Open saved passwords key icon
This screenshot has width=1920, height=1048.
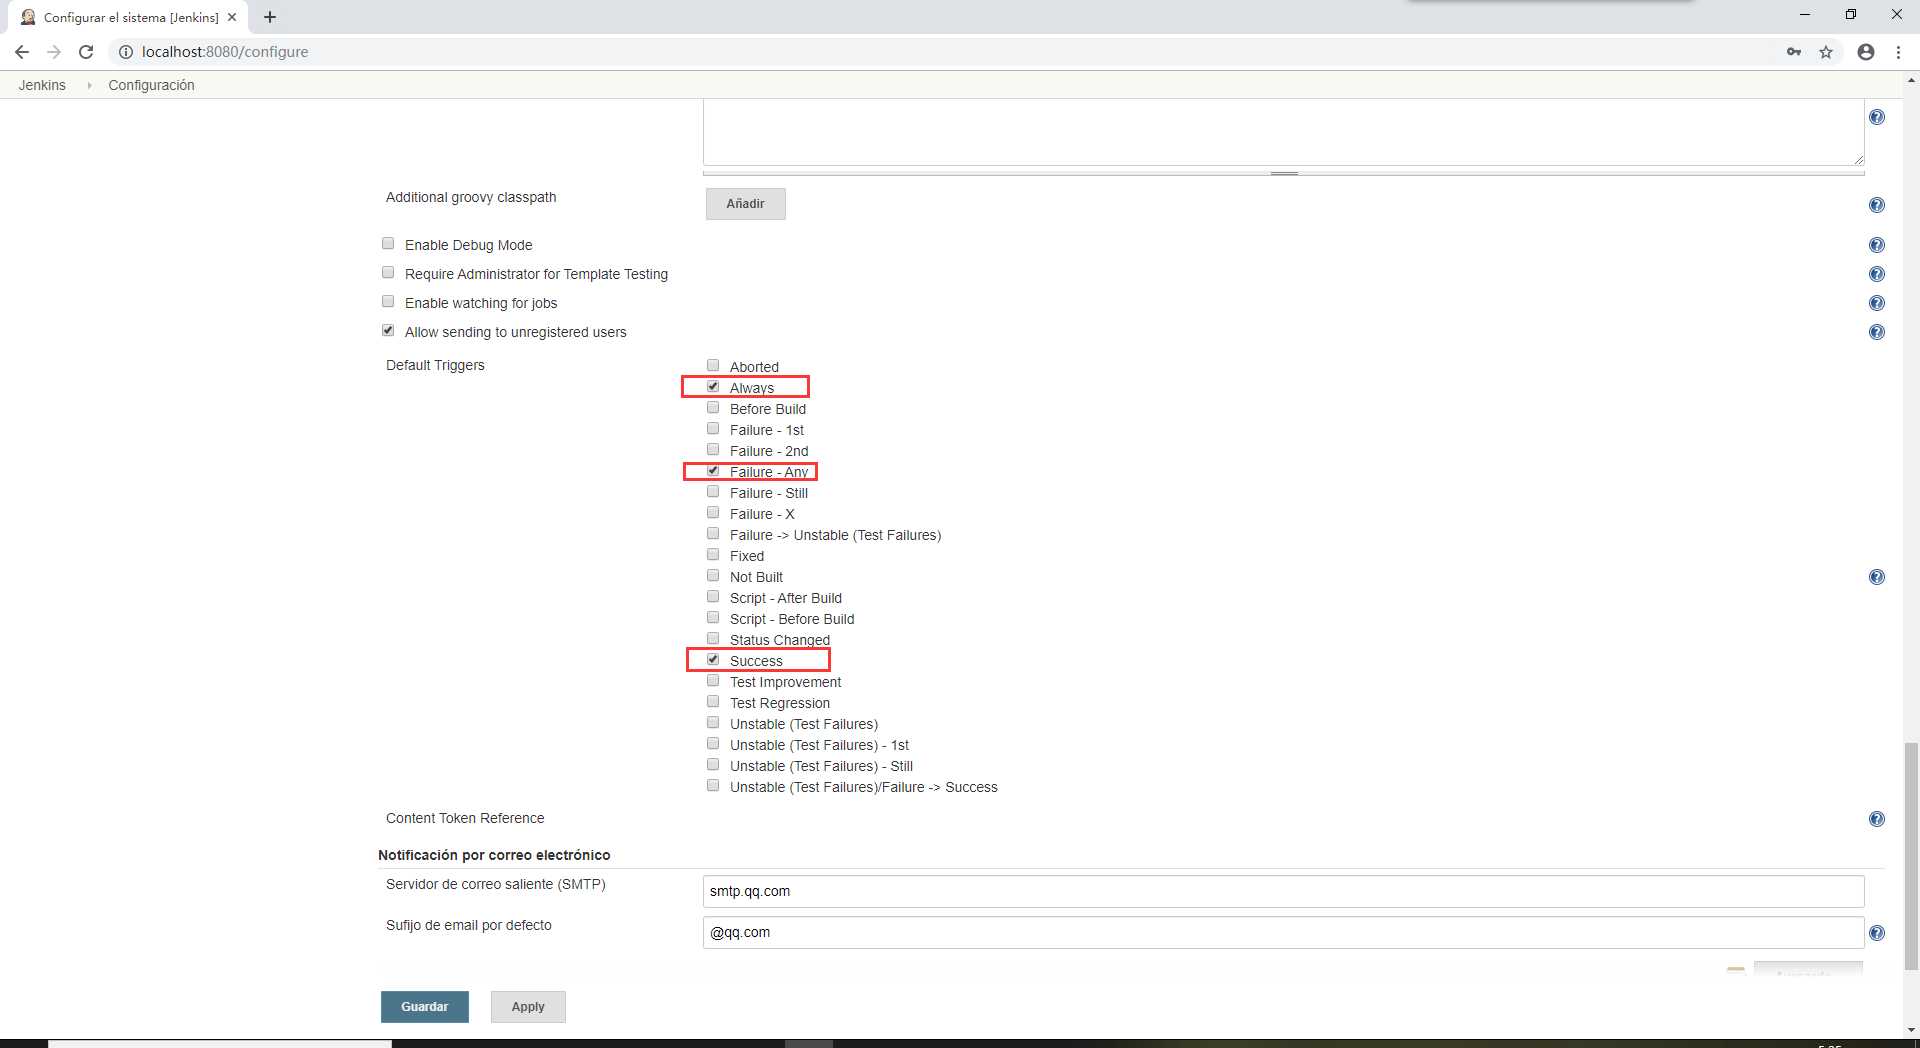(x=1794, y=52)
